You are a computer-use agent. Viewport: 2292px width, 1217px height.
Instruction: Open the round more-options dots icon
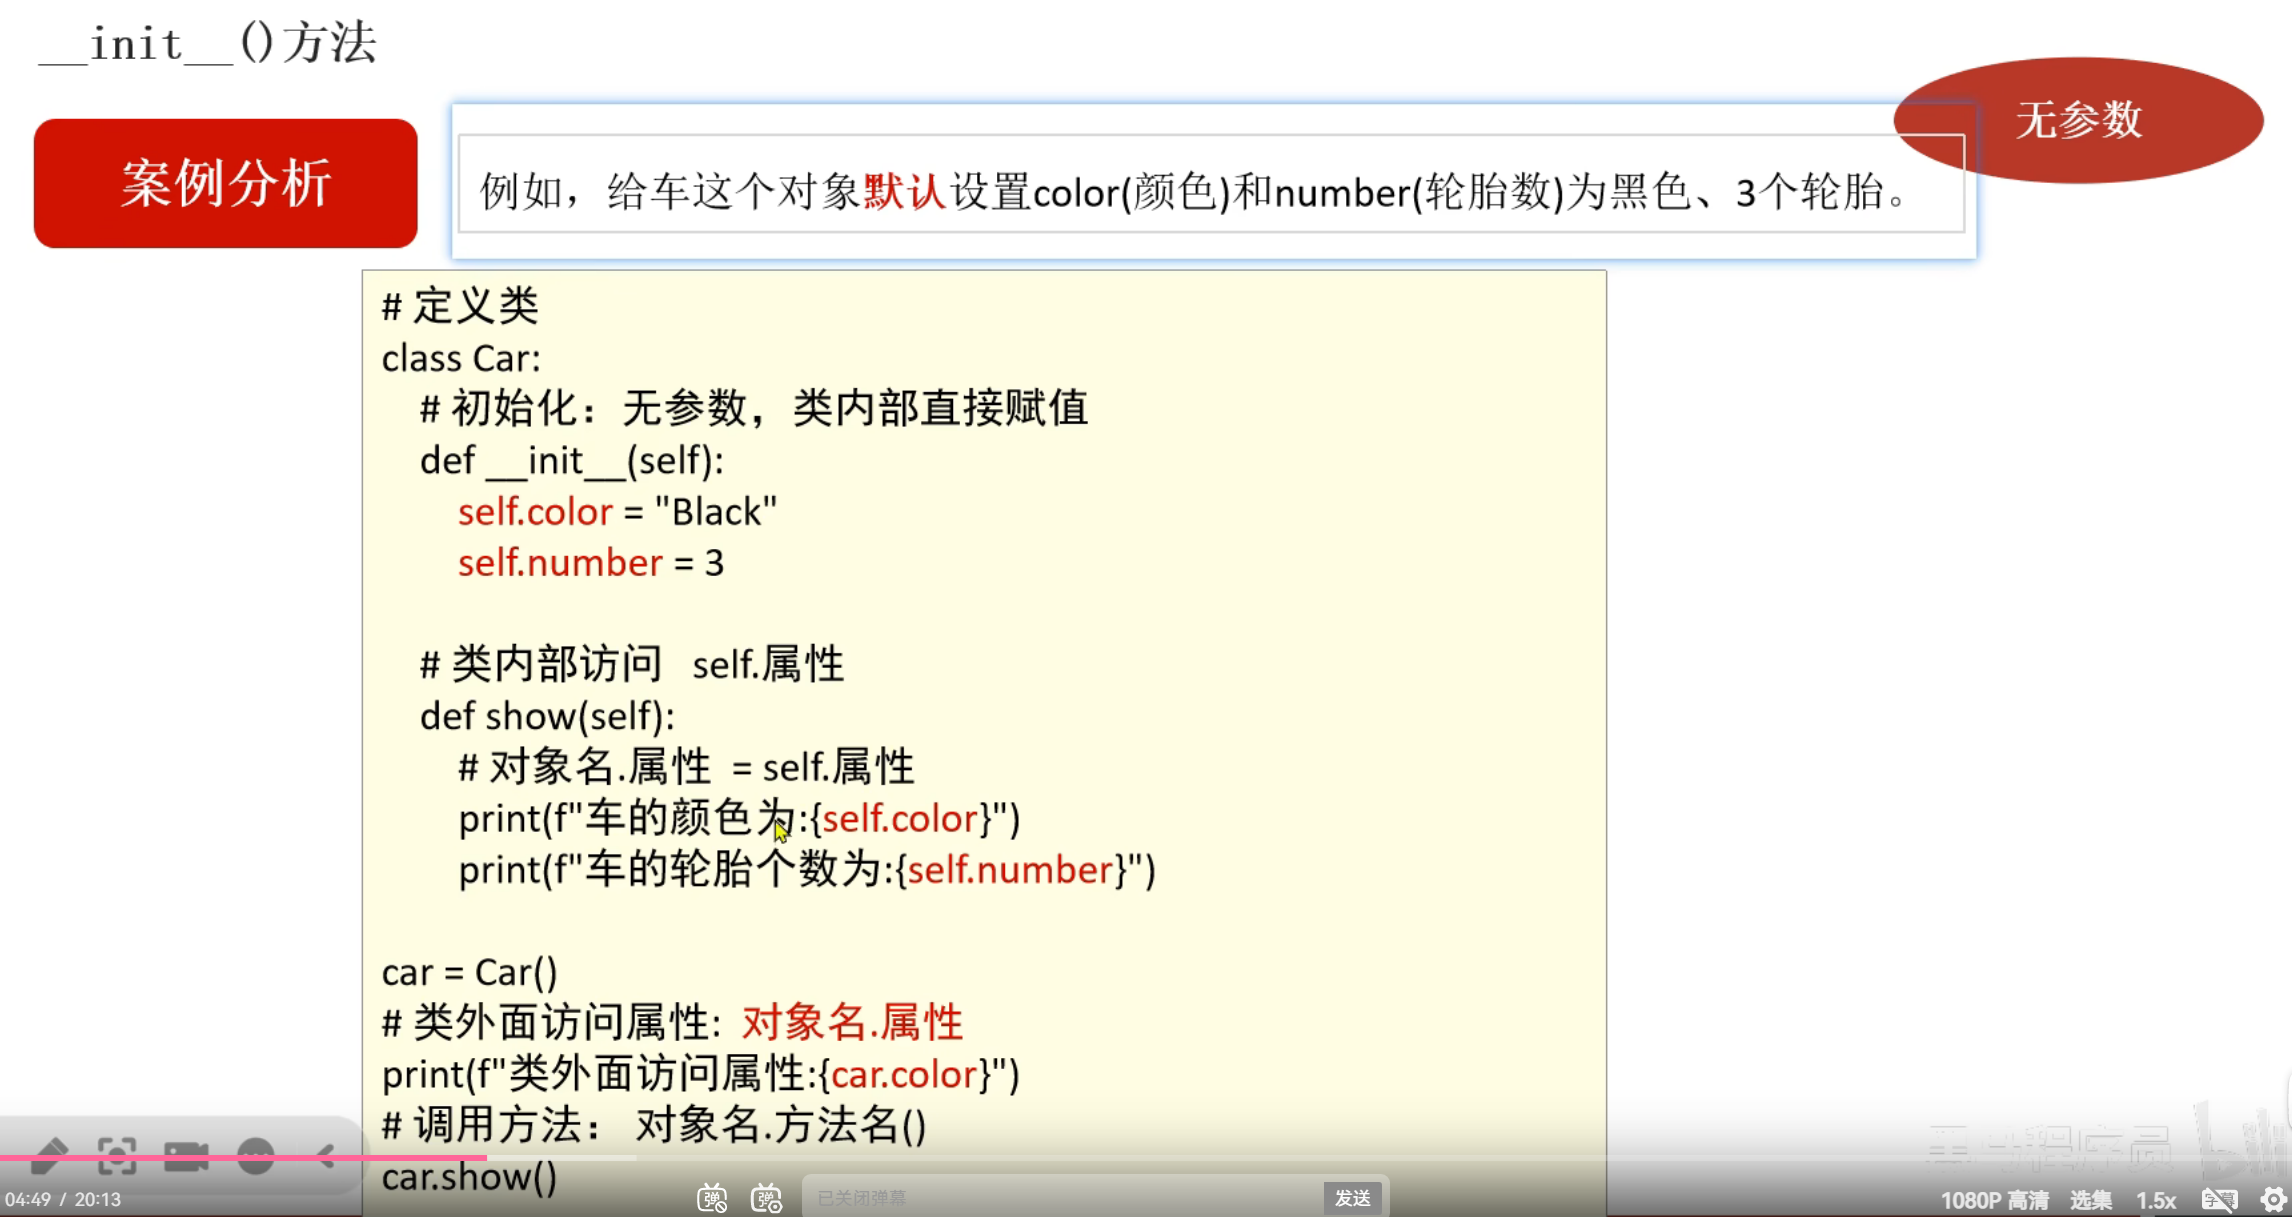256,1156
